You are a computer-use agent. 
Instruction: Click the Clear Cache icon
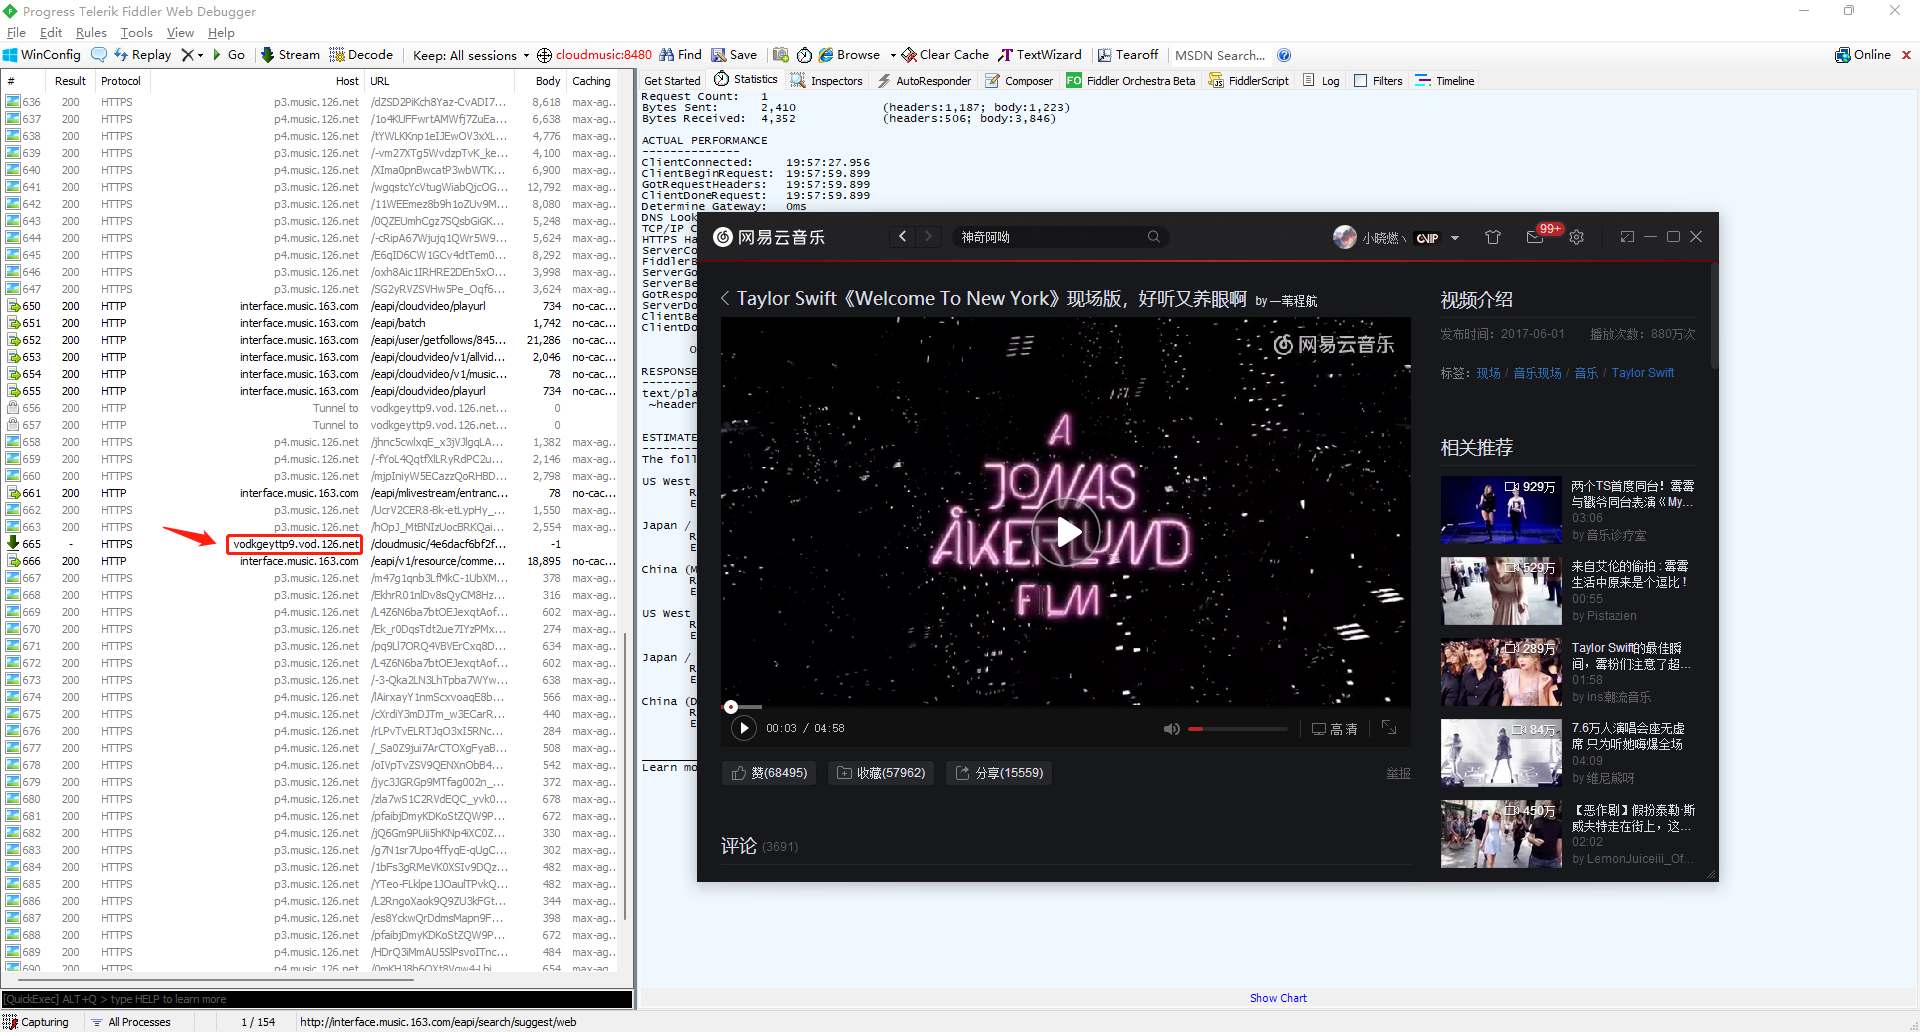908,55
